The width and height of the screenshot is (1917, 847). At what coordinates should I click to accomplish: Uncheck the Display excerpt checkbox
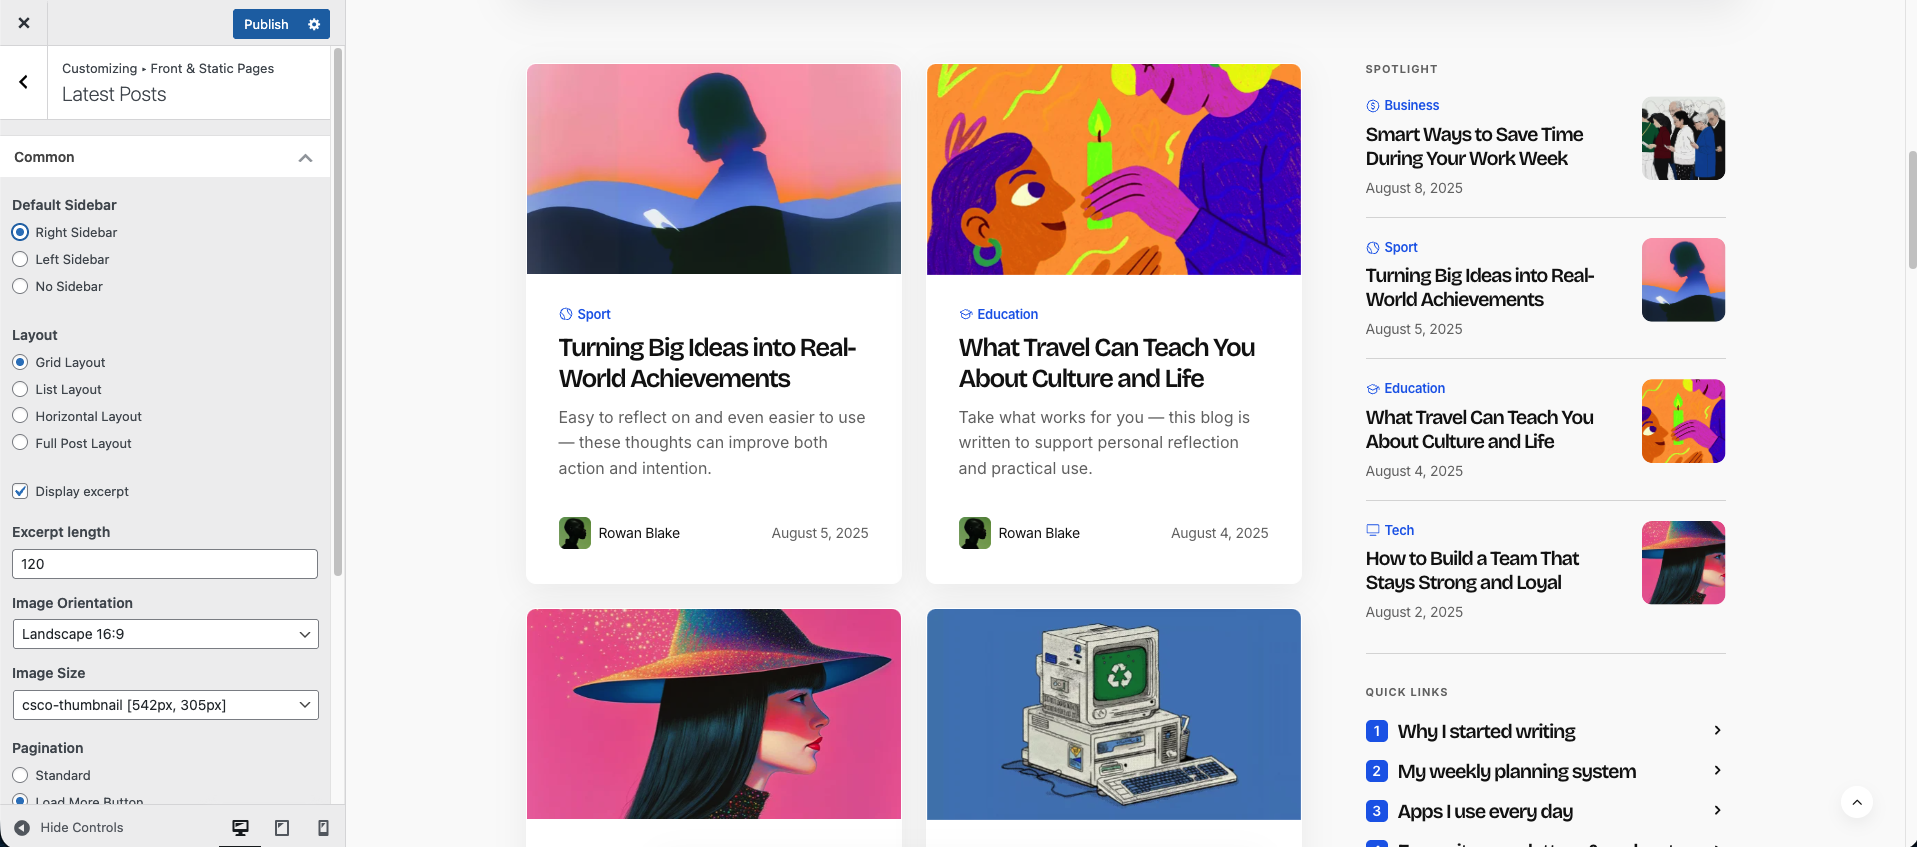20,491
